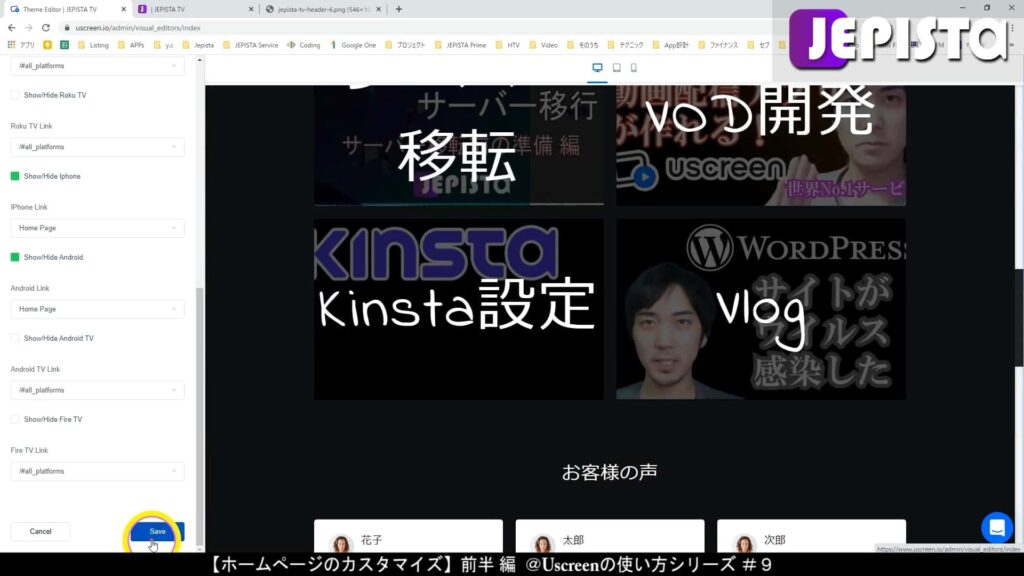The width and height of the screenshot is (1024, 576).
Task: Open the ファイナンス bookmark folder
Action: [x=718, y=45]
